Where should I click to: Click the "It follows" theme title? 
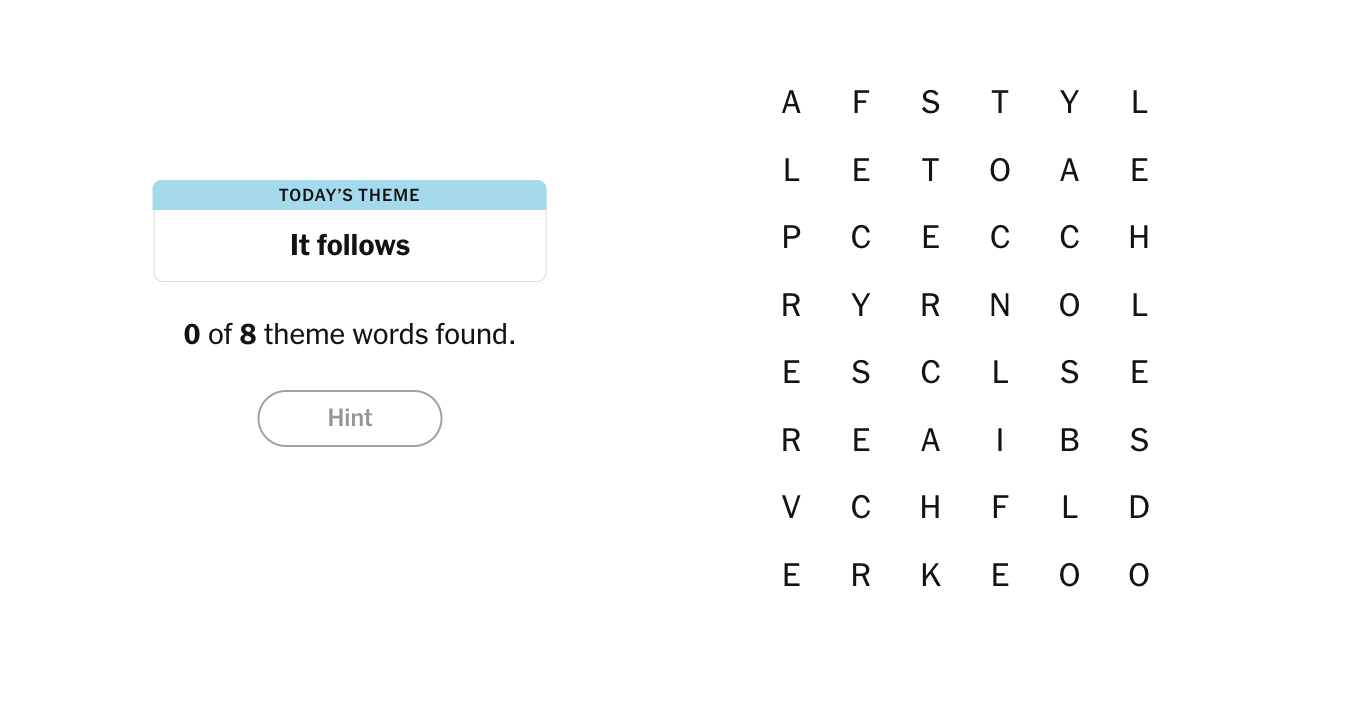[349, 244]
